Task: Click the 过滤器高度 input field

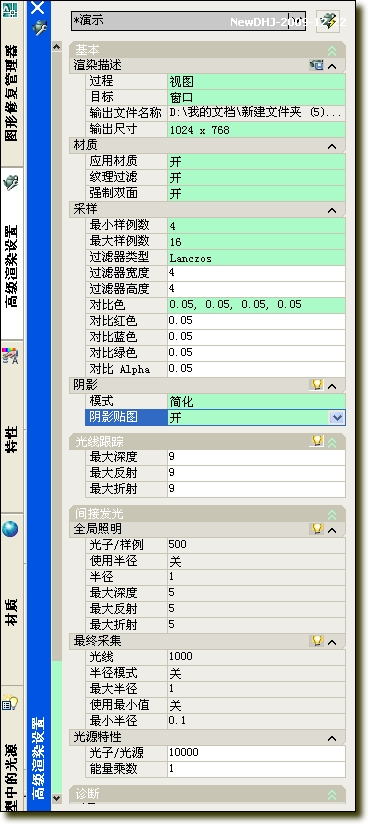Action: click(257, 289)
